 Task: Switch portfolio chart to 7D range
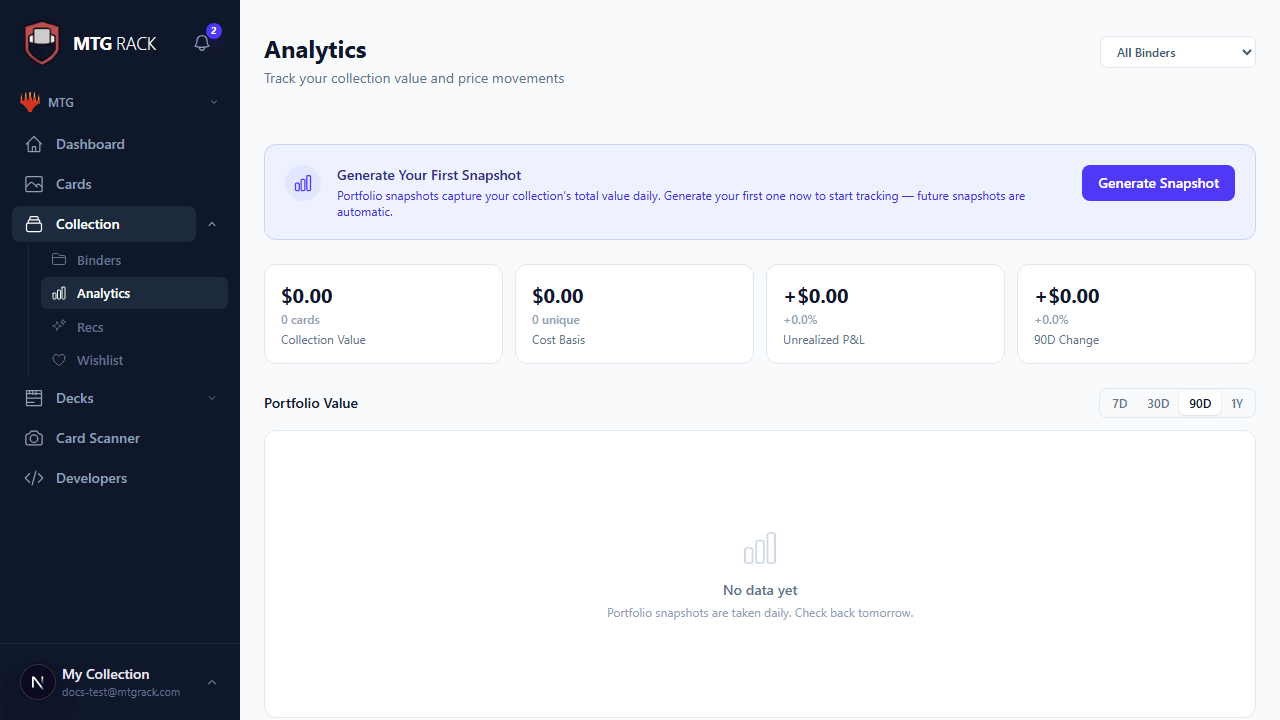[x=1119, y=403]
